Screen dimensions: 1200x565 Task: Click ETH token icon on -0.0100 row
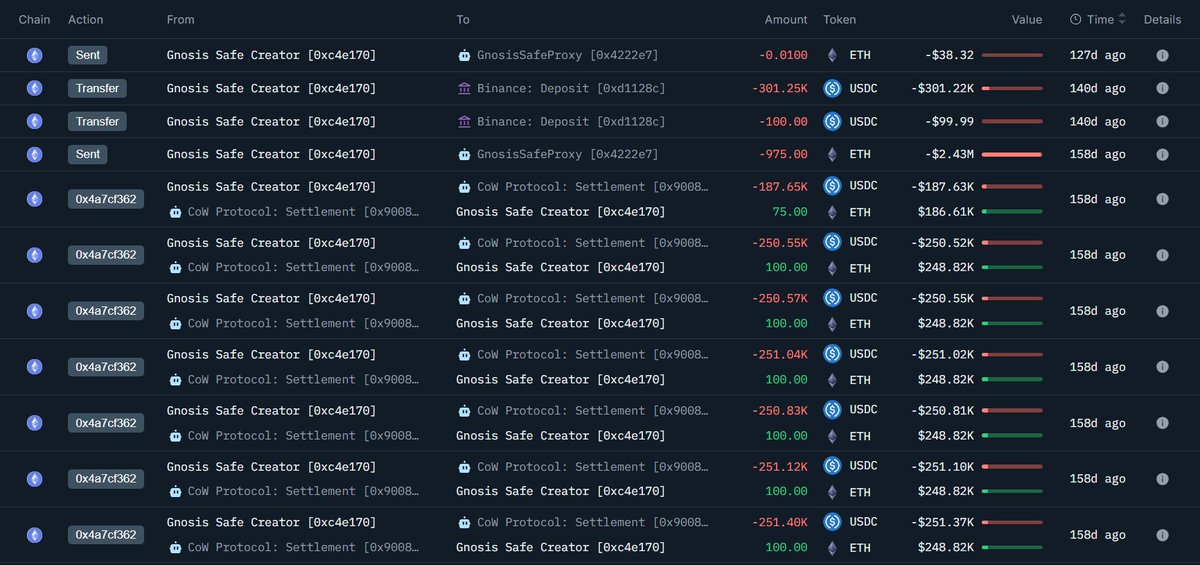pyautogui.click(x=832, y=55)
